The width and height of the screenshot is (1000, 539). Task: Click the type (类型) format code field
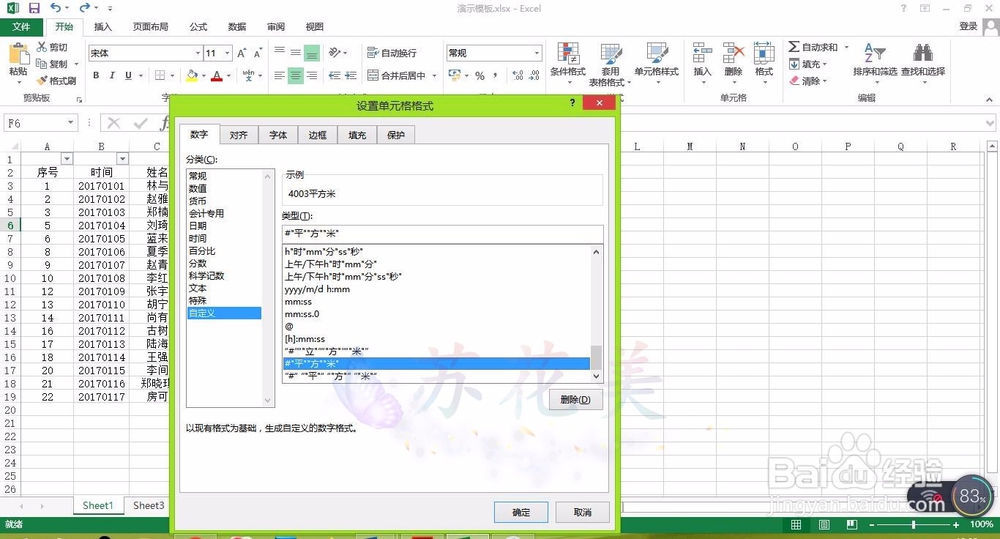(442, 233)
